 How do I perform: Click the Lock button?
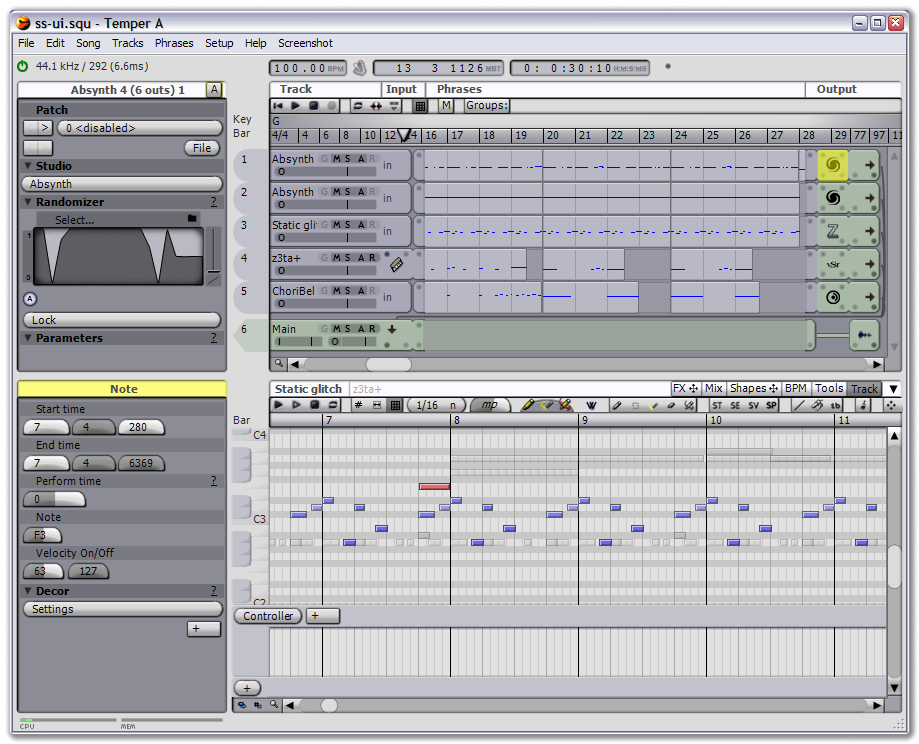click(x=122, y=320)
